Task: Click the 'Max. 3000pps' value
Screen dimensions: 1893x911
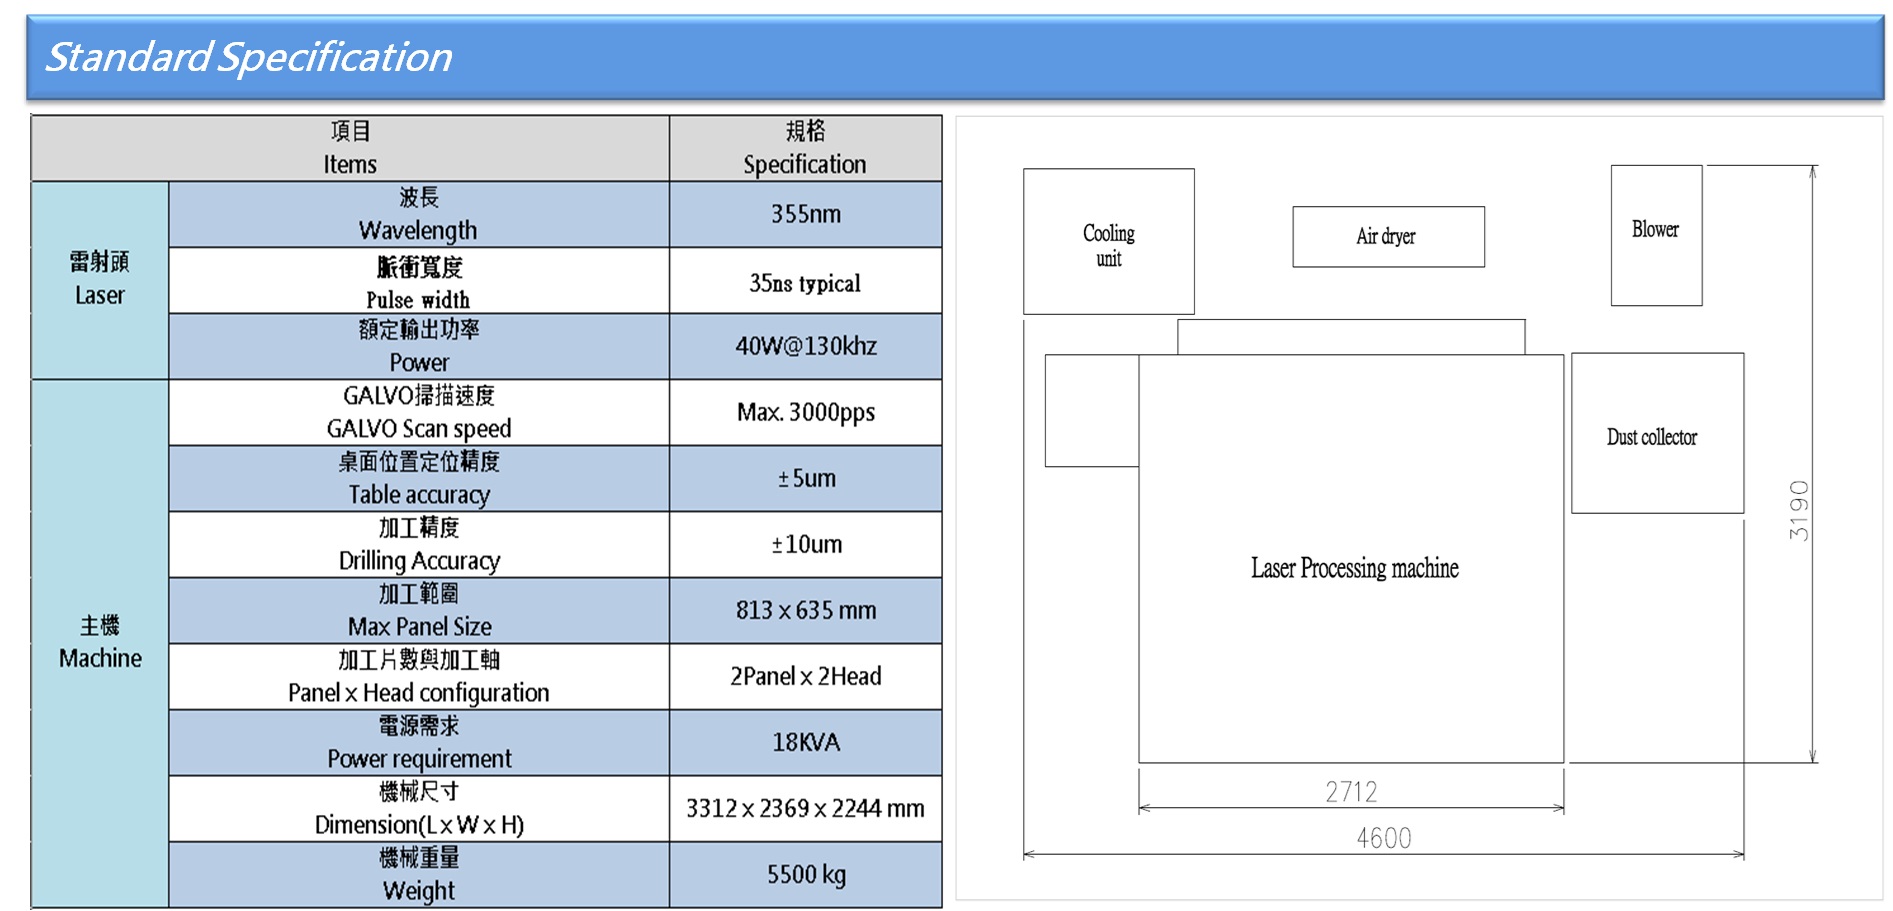Action: [x=806, y=412]
